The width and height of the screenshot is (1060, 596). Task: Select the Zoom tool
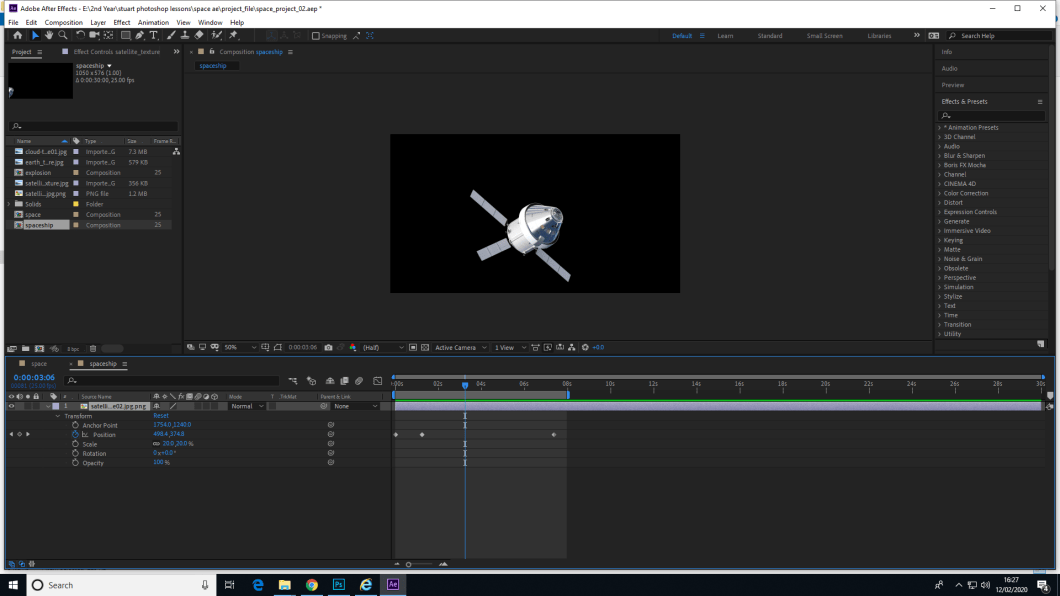(63, 35)
